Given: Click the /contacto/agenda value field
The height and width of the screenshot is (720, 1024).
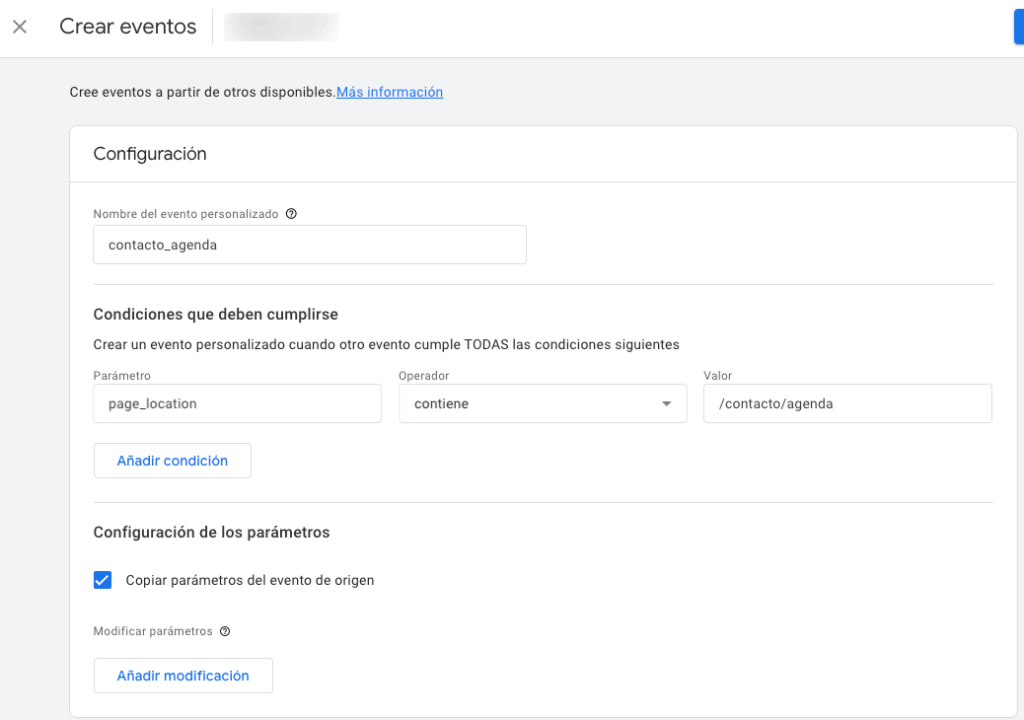Looking at the screenshot, I should tap(847, 404).
